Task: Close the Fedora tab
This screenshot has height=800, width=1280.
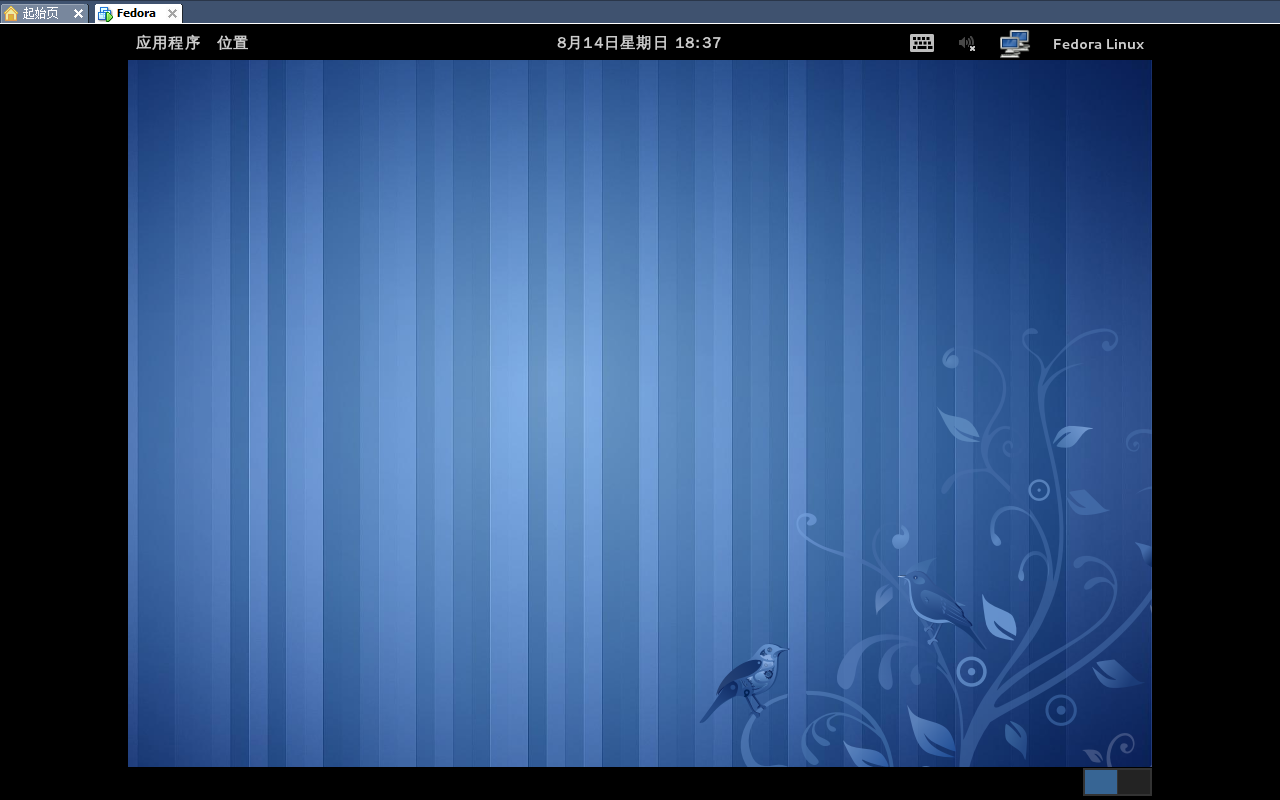Action: click(172, 14)
